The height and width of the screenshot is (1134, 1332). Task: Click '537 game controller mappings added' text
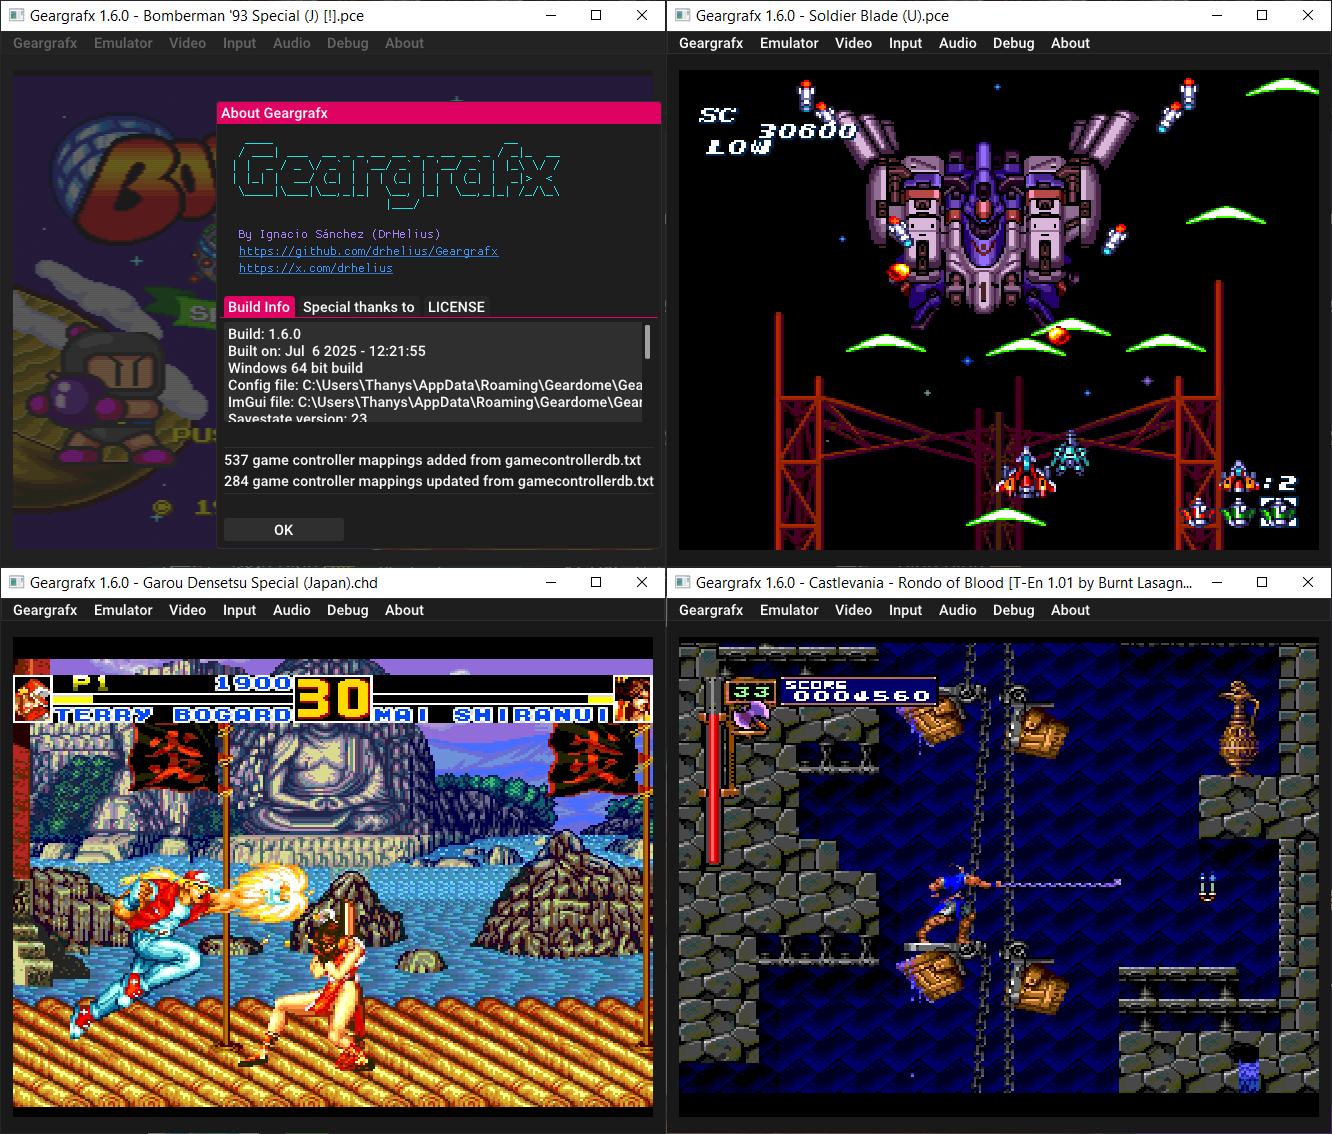(x=433, y=460)
